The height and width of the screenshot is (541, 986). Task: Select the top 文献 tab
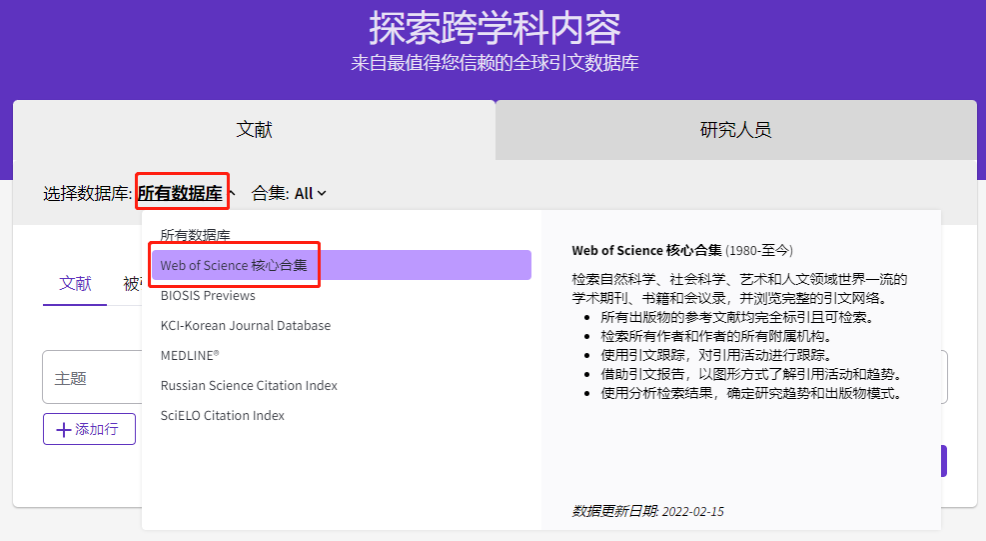point(254,130)
